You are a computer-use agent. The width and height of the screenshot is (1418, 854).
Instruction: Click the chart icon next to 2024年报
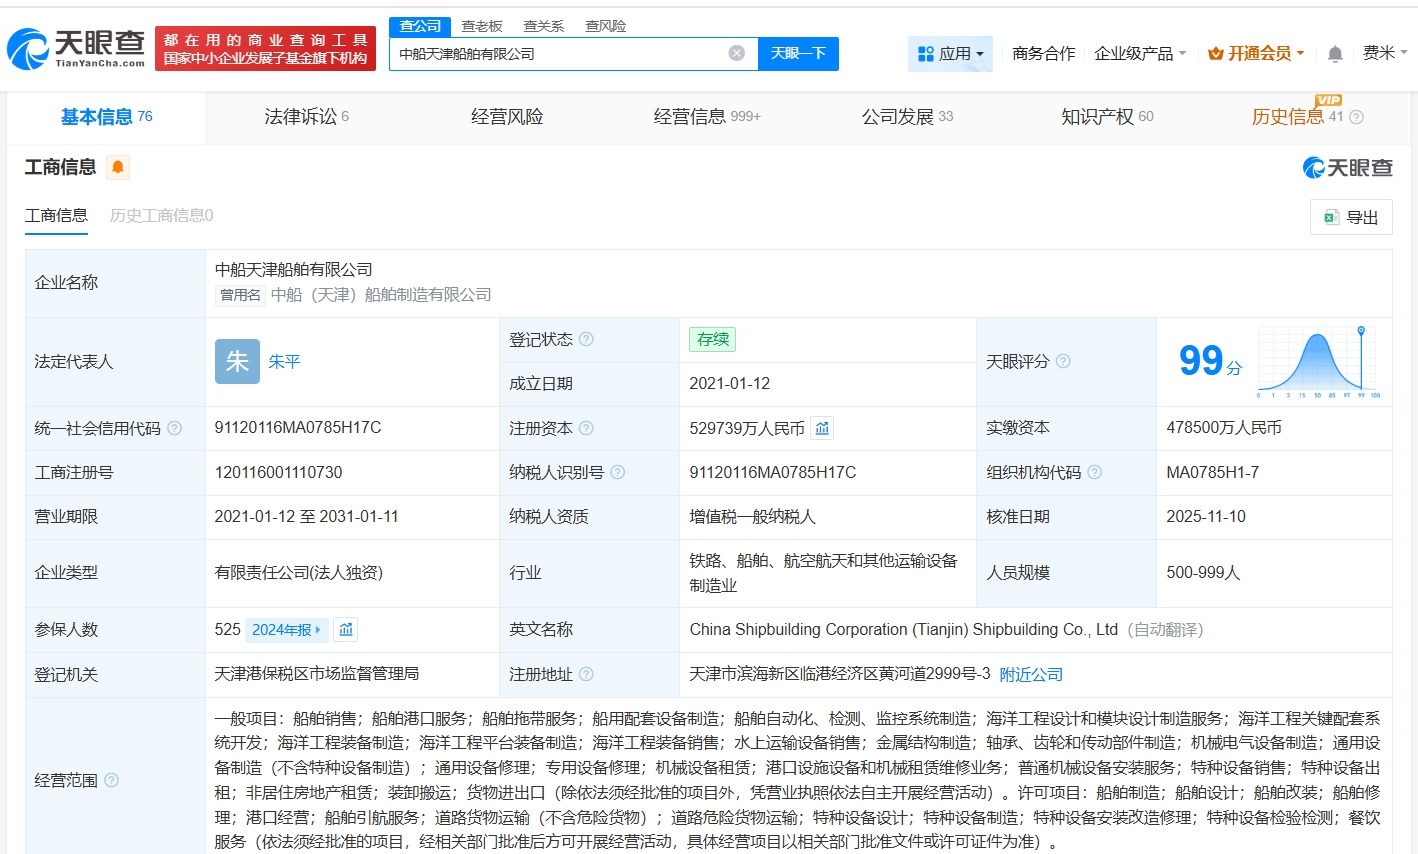[x=345, y=630]
